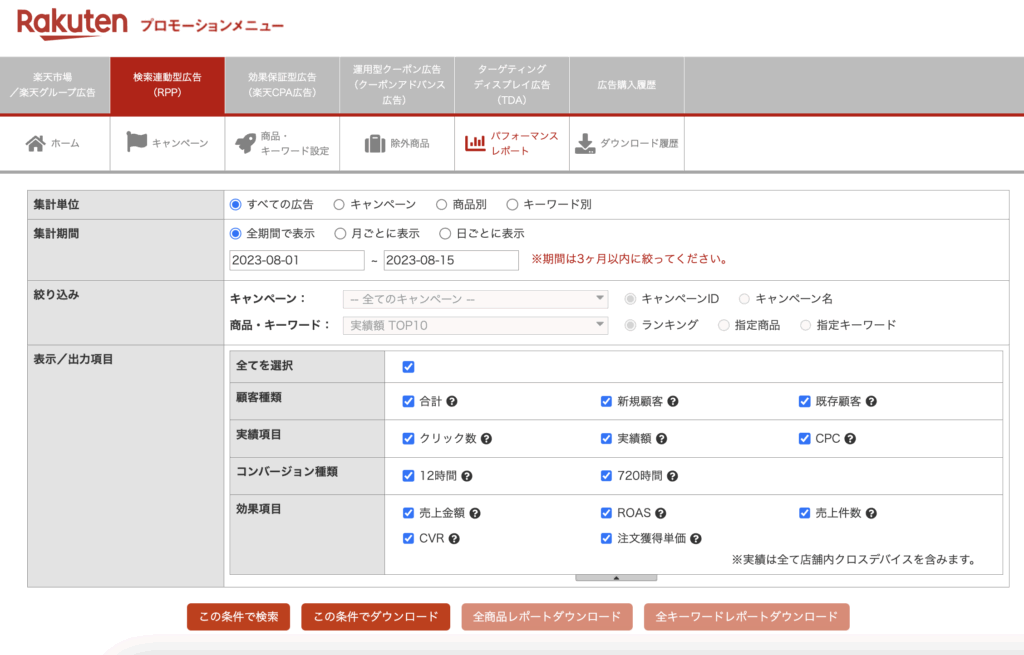Open help icon next to ROAS

[661, 513]
